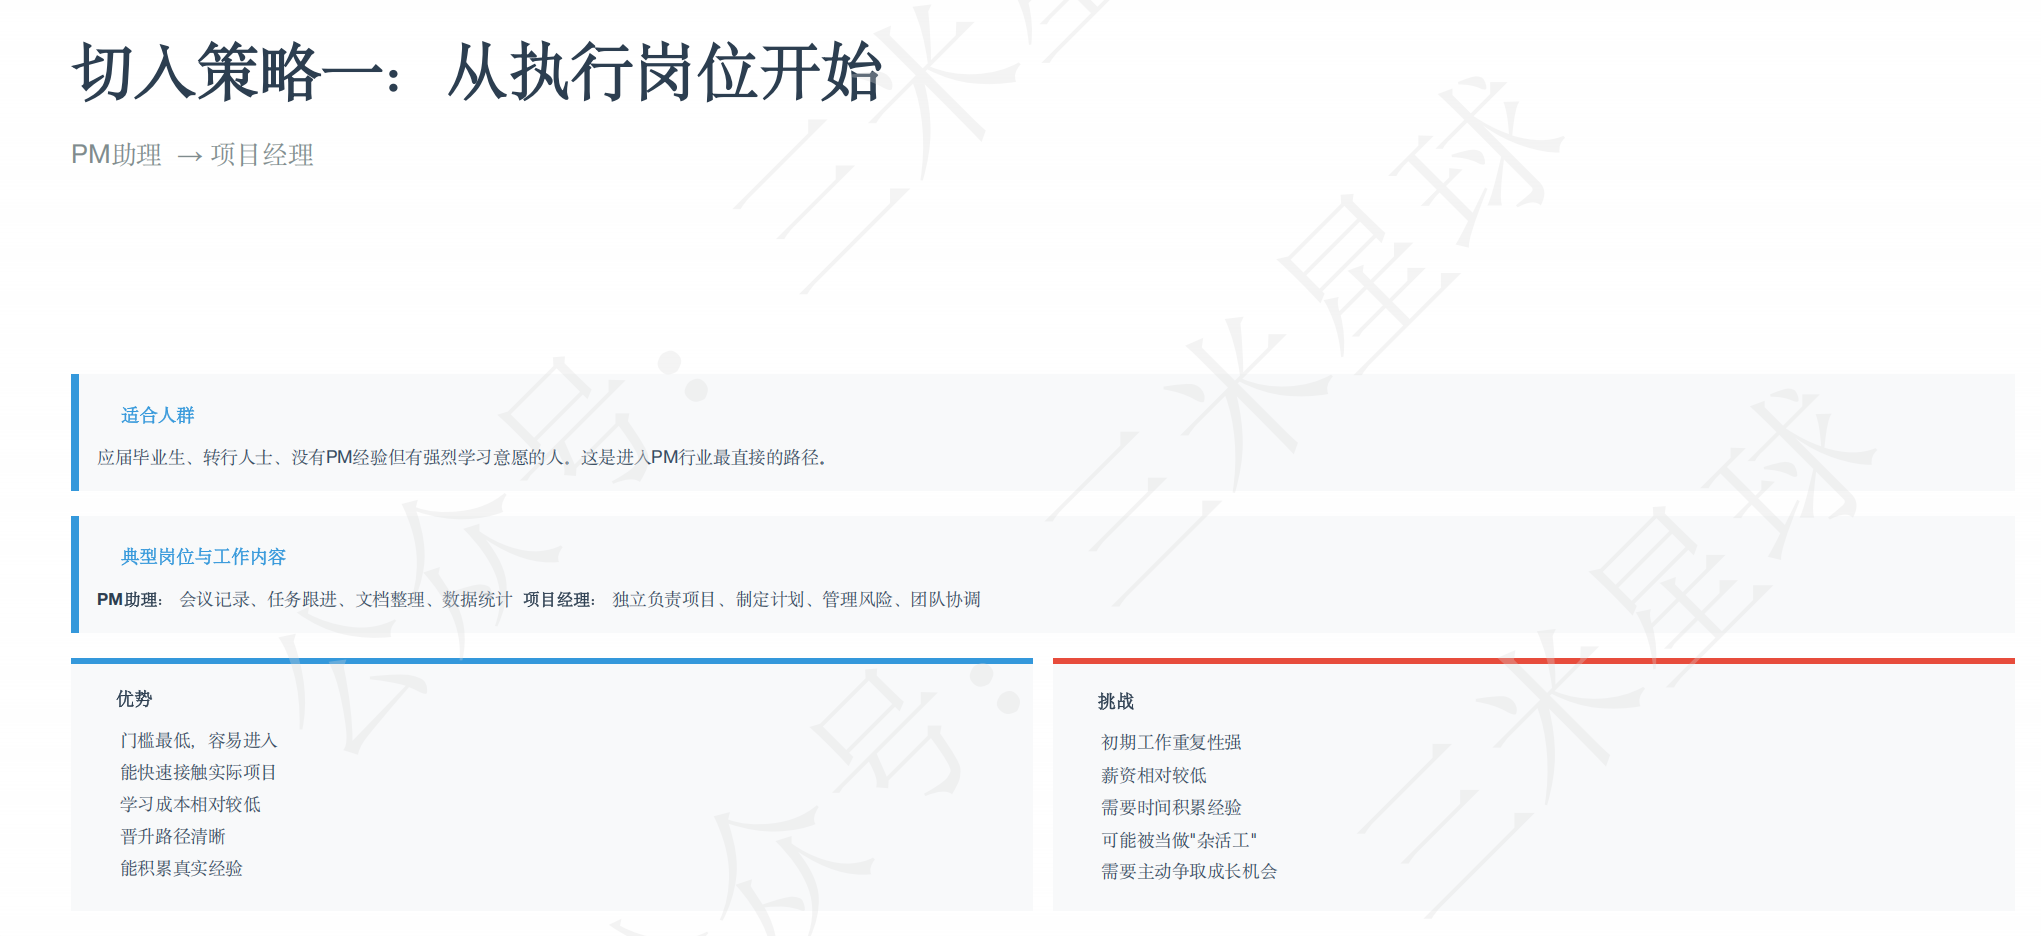Click the bold PM助理: label
This screenshot has height=936, width=2041.
coord(130,600)
